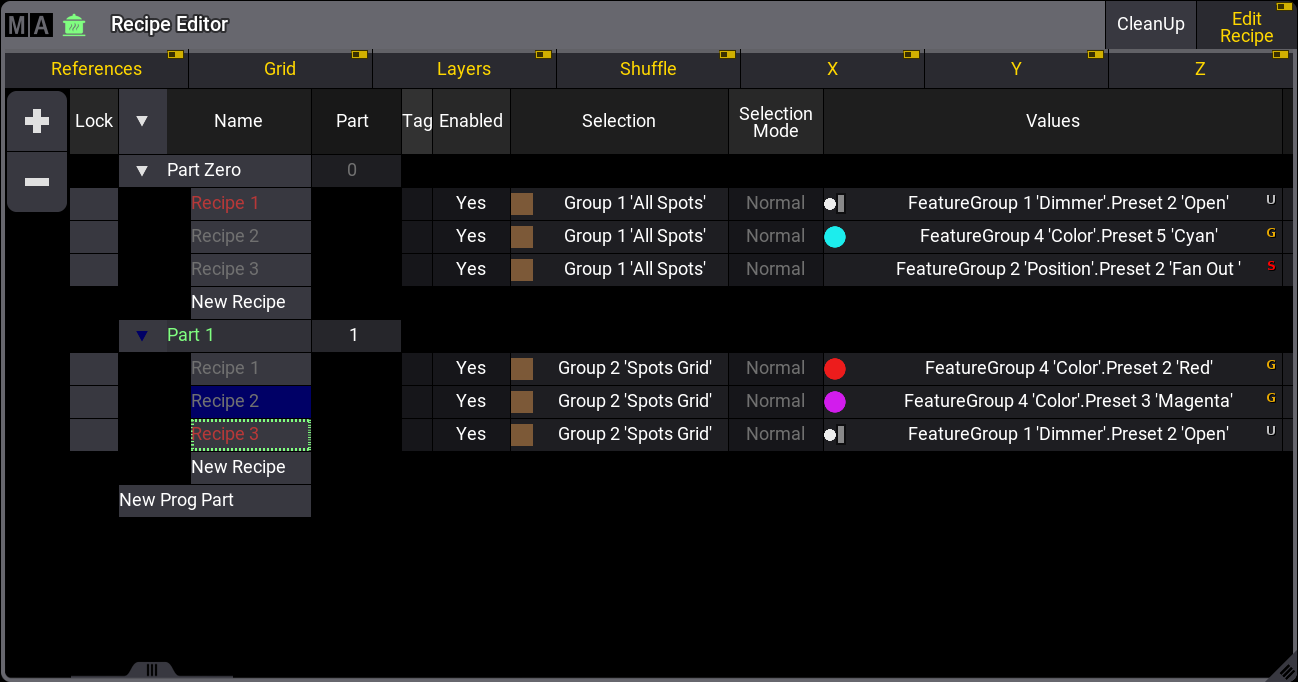
Task: Click the cyan color swatch in Values
Action: point(834,236)
